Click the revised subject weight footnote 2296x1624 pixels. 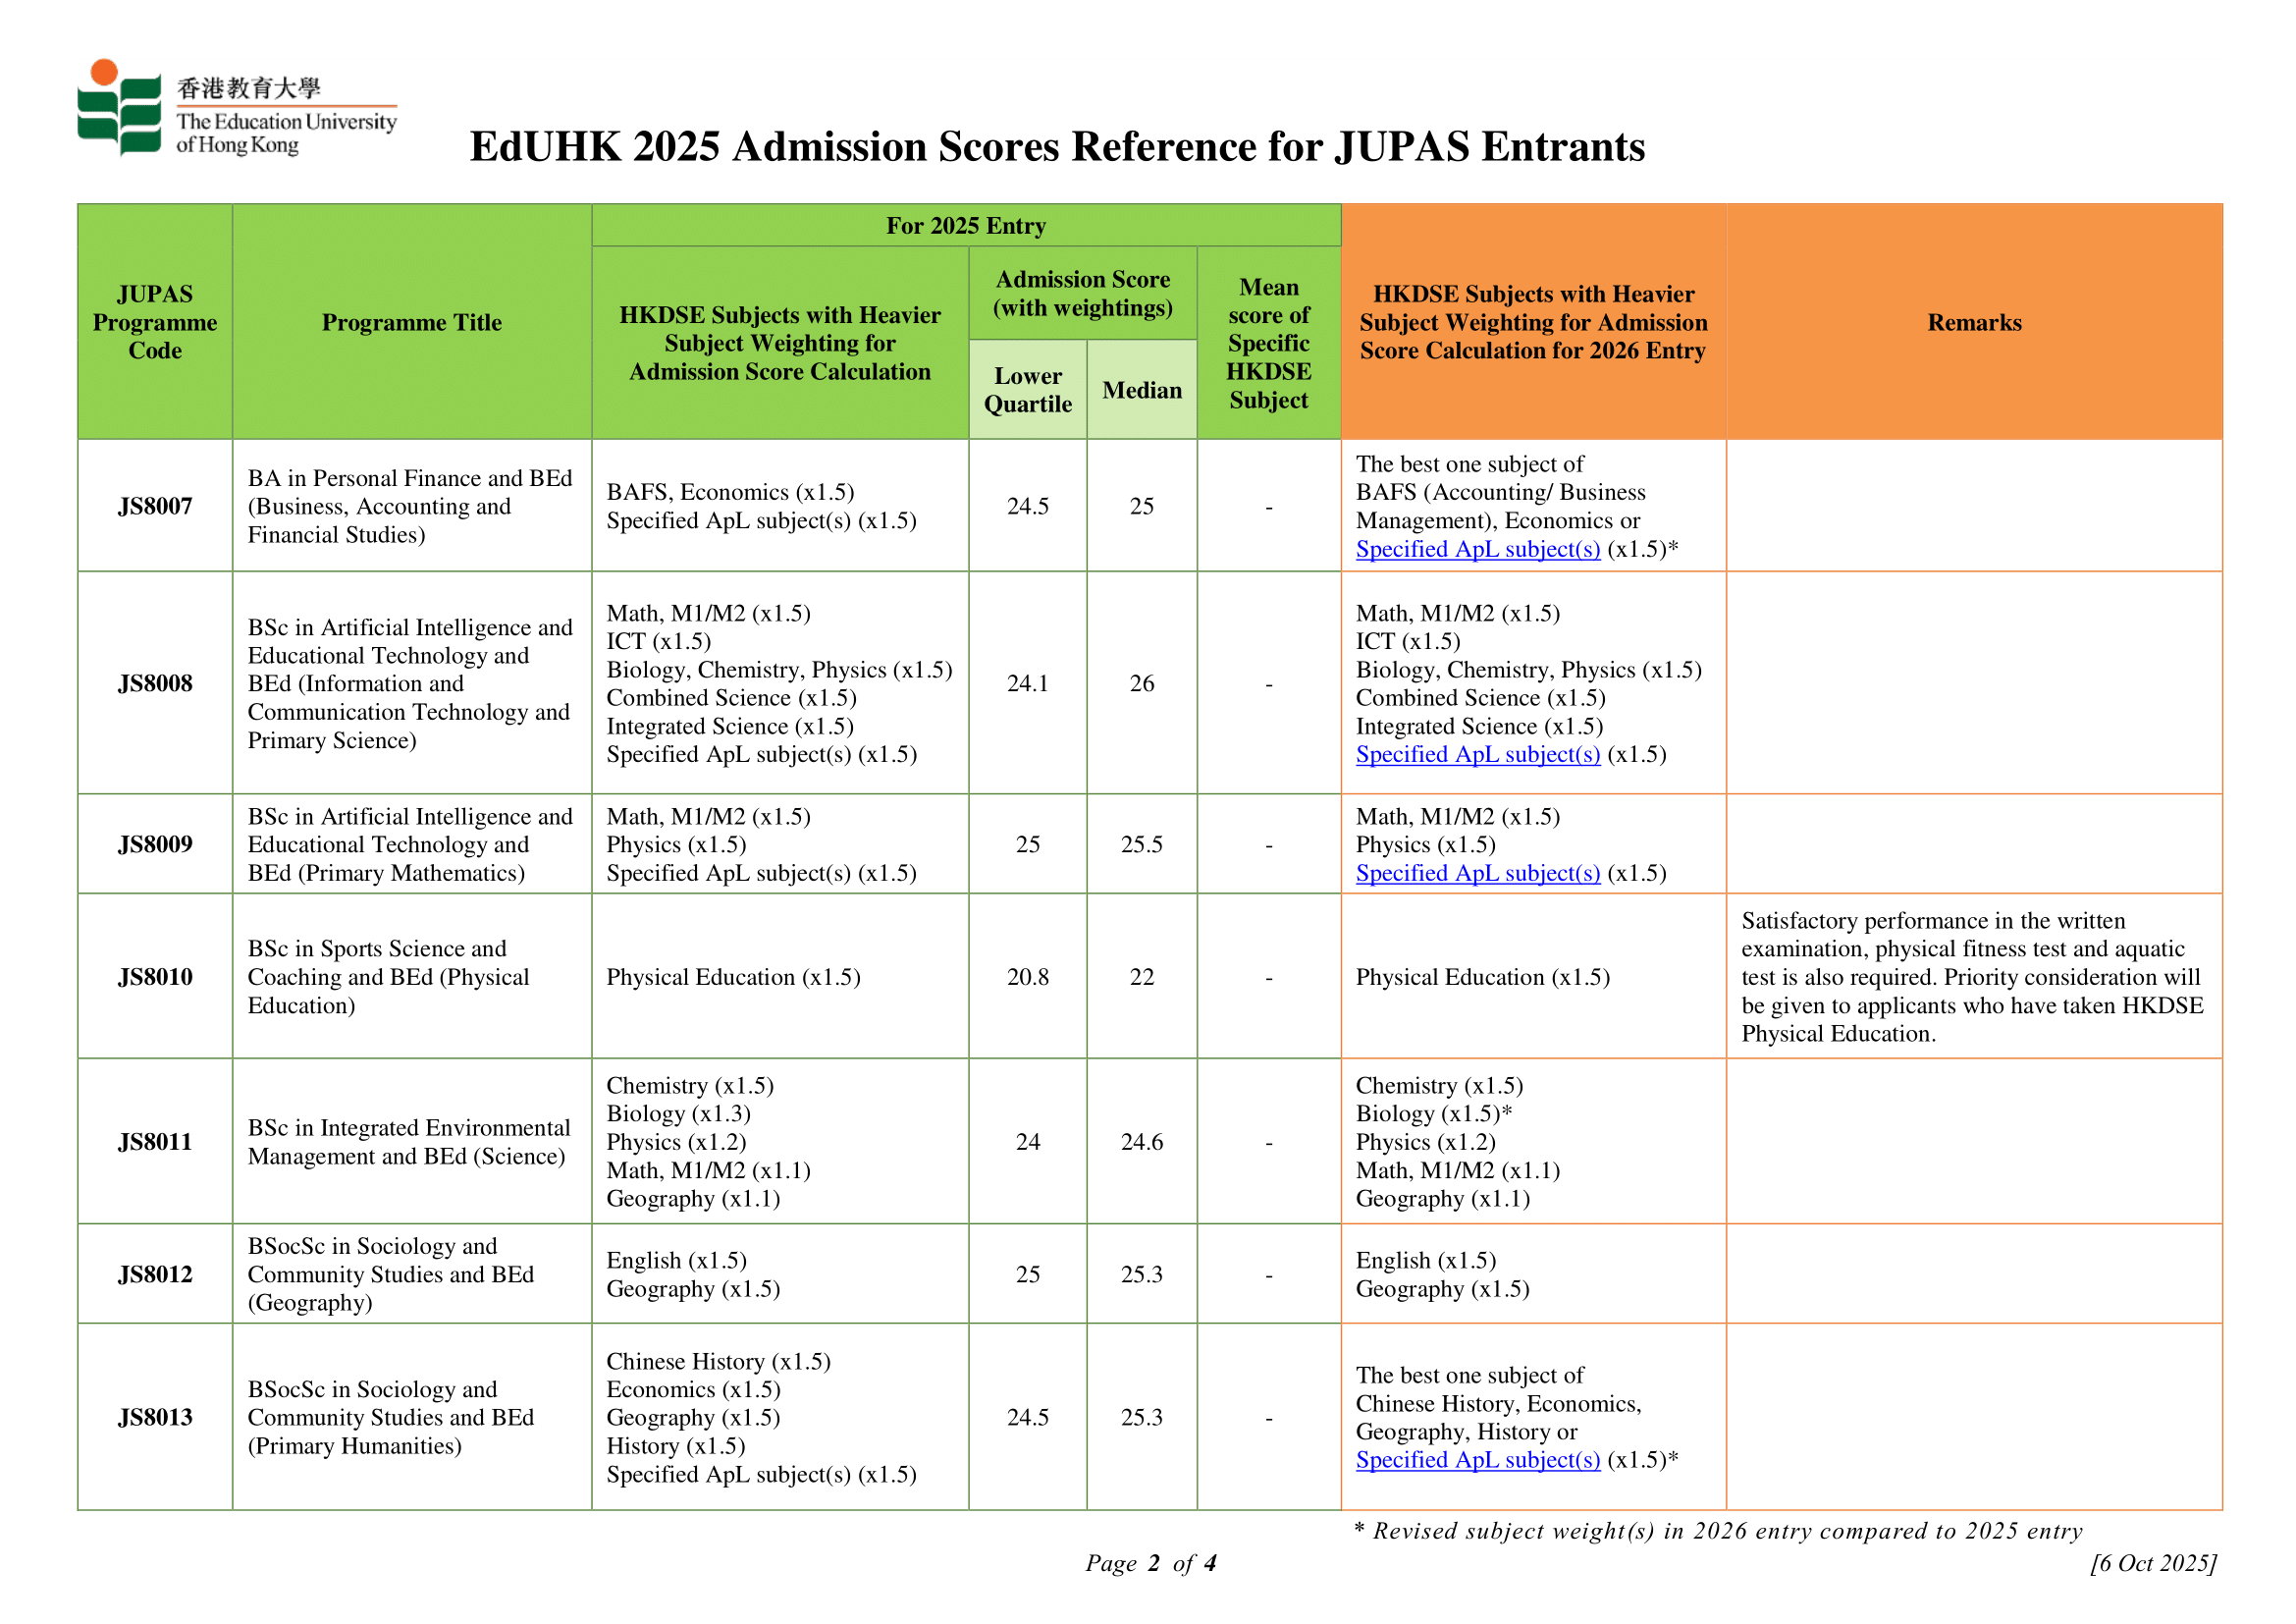pos(1718,1531)
